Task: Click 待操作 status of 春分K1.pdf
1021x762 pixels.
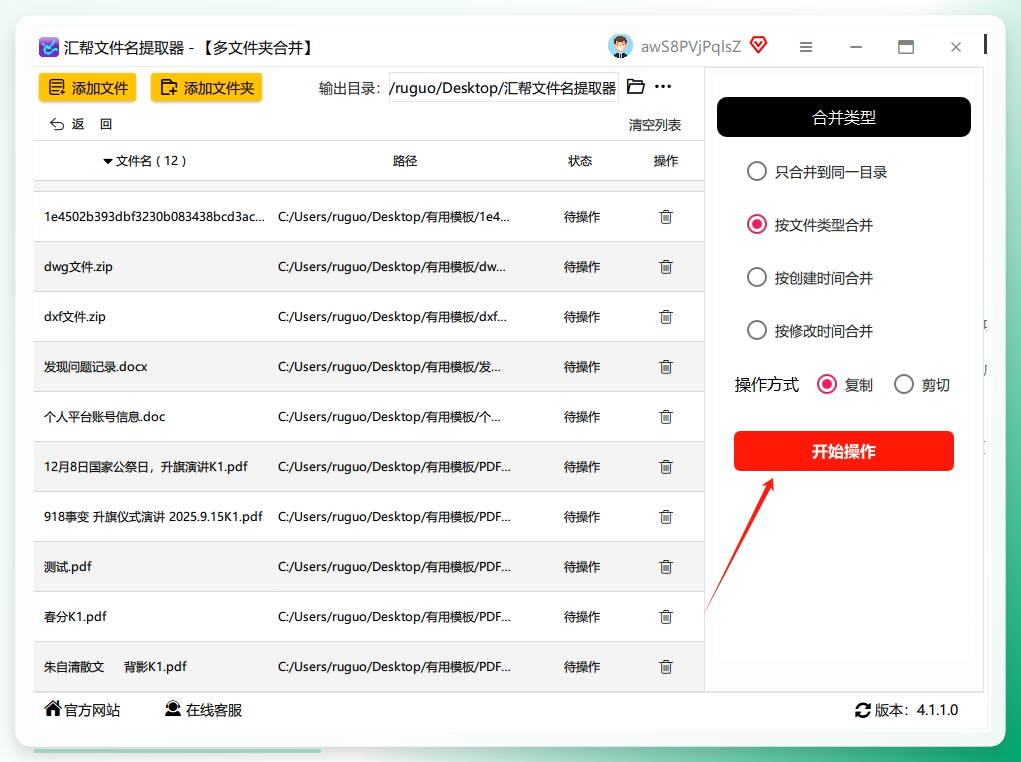Action: [x=581, y=617]
